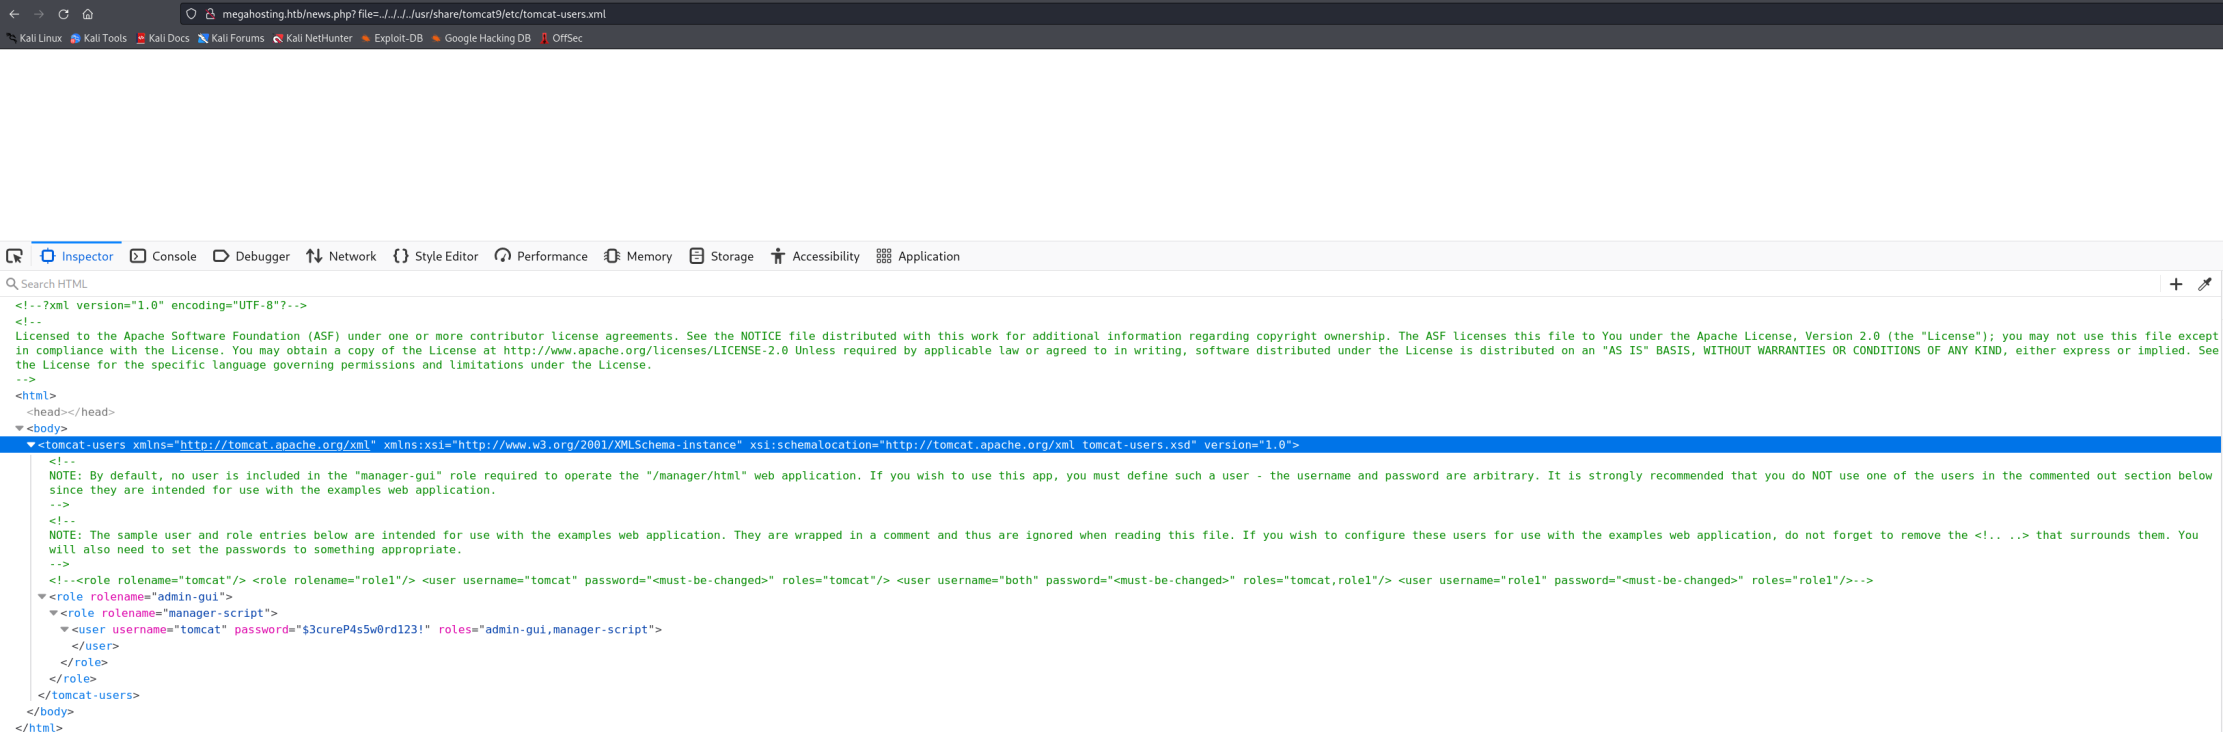Collapse the body element node
The image size is (2223, 732).
pyautogui.click(x=19, y=428)
